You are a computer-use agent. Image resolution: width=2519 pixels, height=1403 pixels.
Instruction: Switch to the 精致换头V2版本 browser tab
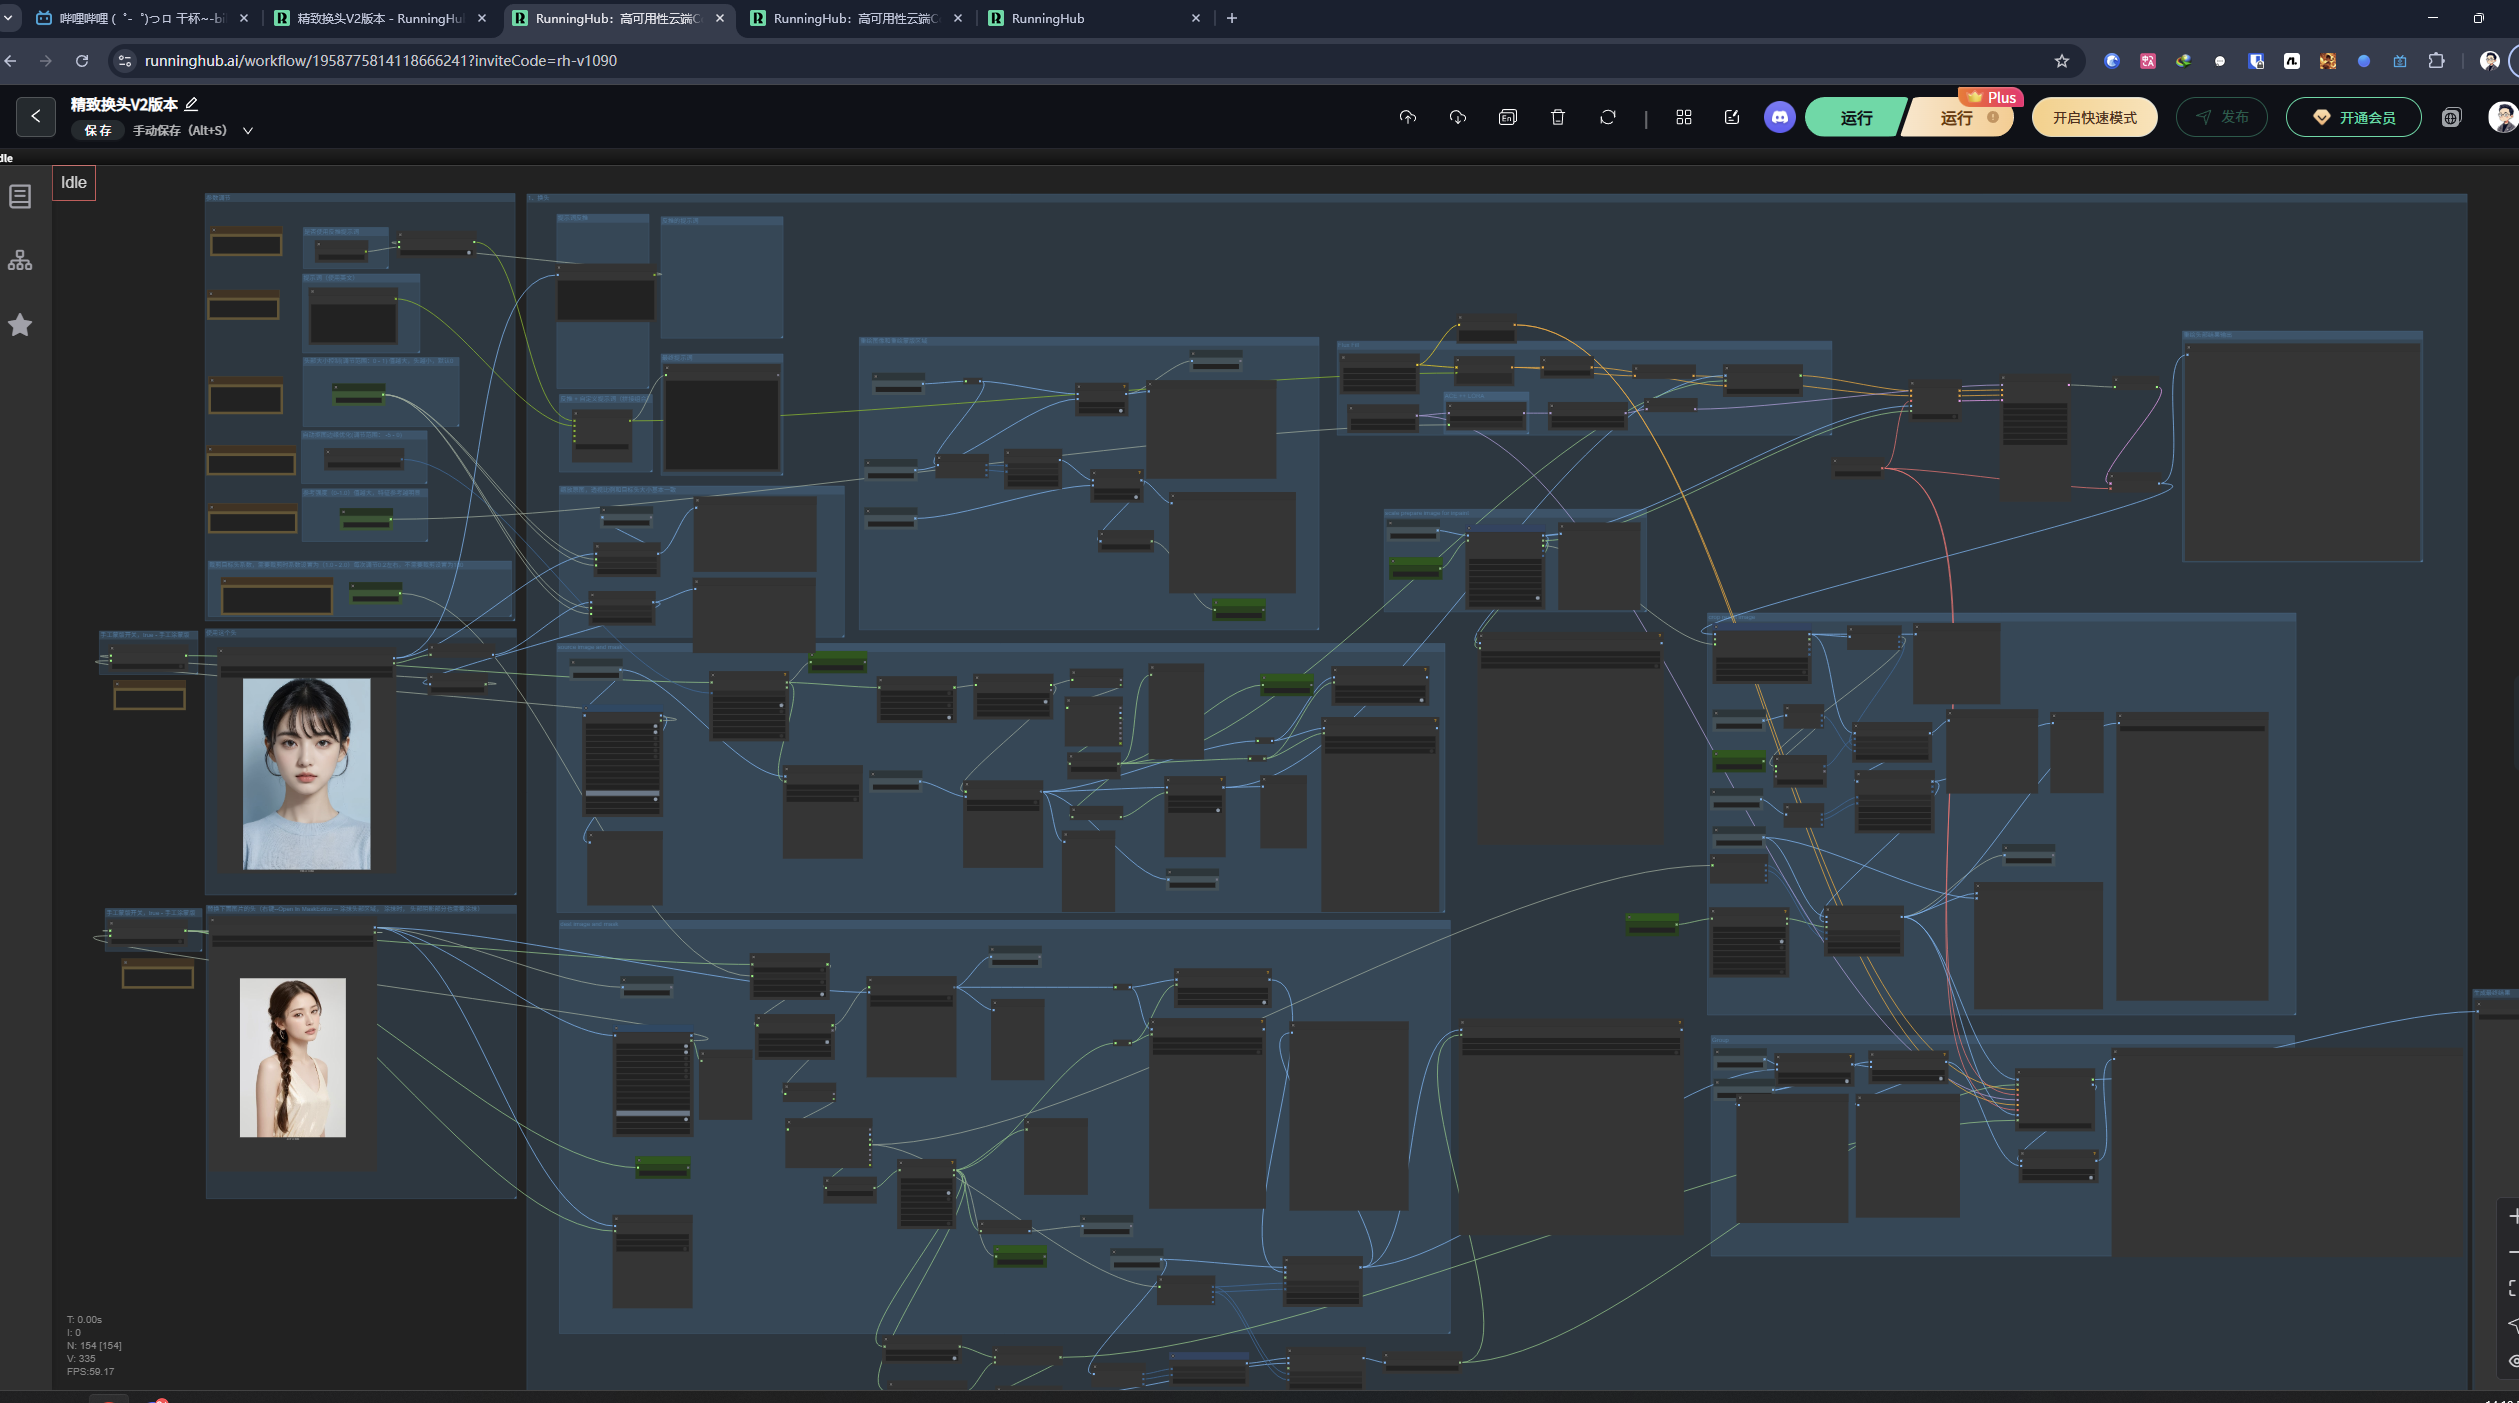pos(379,18)
